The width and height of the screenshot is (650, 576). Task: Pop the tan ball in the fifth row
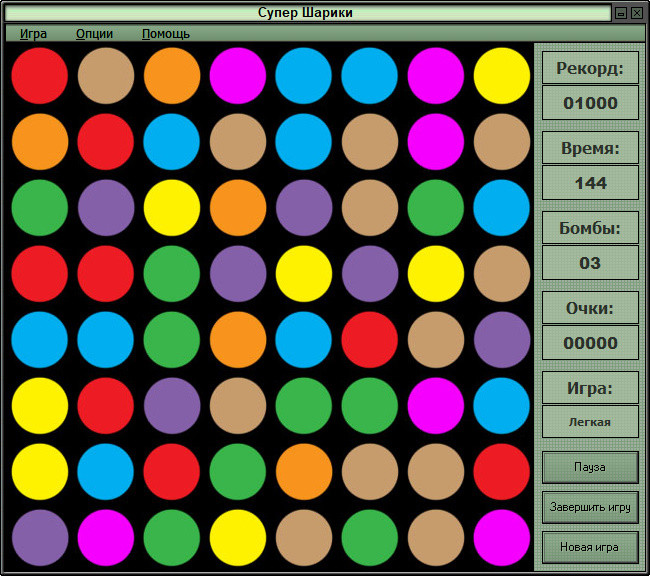coord(436,340)
